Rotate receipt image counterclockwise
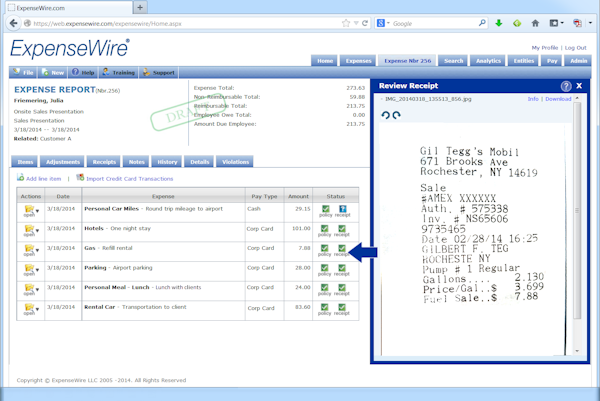600x401 pixels. (385, 115)
